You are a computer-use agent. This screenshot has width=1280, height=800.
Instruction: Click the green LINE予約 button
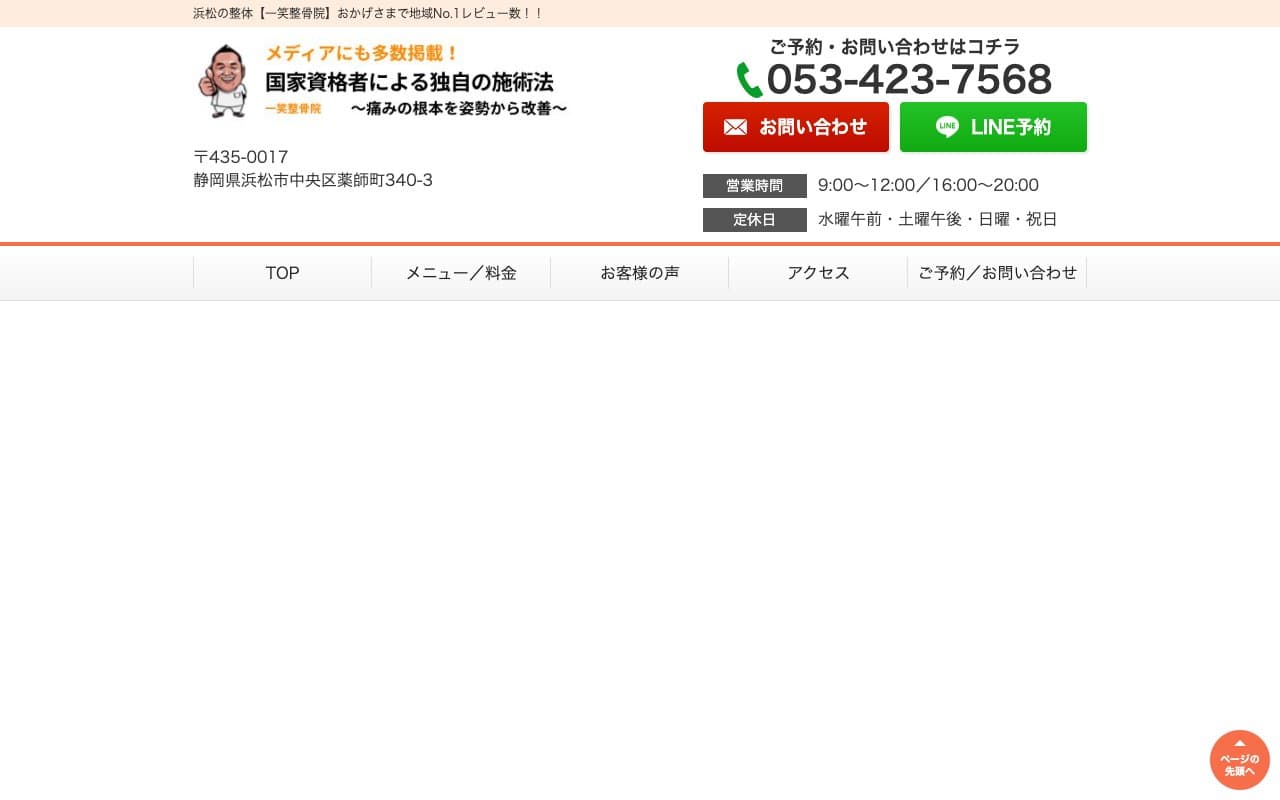click(993, 127)
